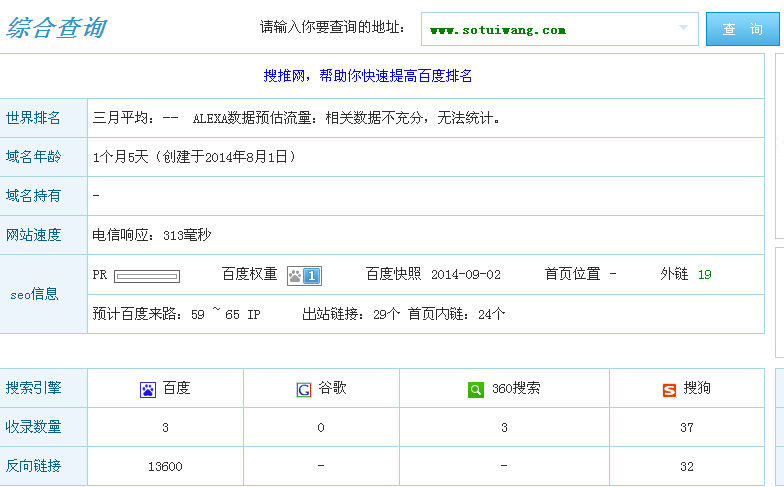This screenshot has height=487, width=784.
Task: Click the 首页位置 label
Action: [572, 274]
